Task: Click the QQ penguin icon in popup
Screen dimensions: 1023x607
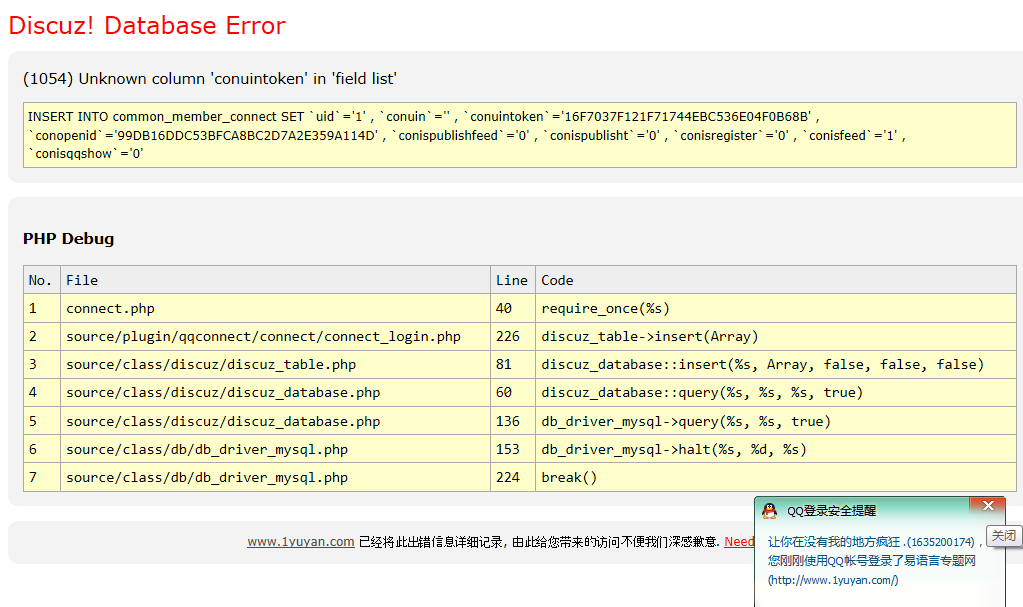Action: (769, 511)
